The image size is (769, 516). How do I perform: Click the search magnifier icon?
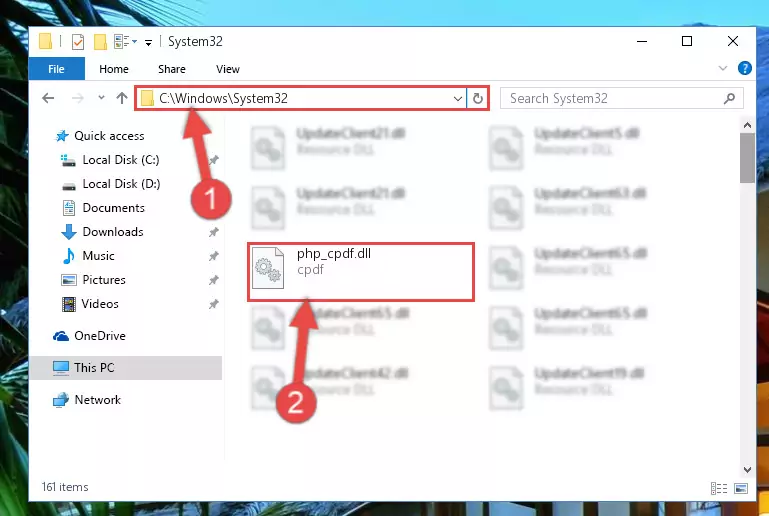click(729, 98)
